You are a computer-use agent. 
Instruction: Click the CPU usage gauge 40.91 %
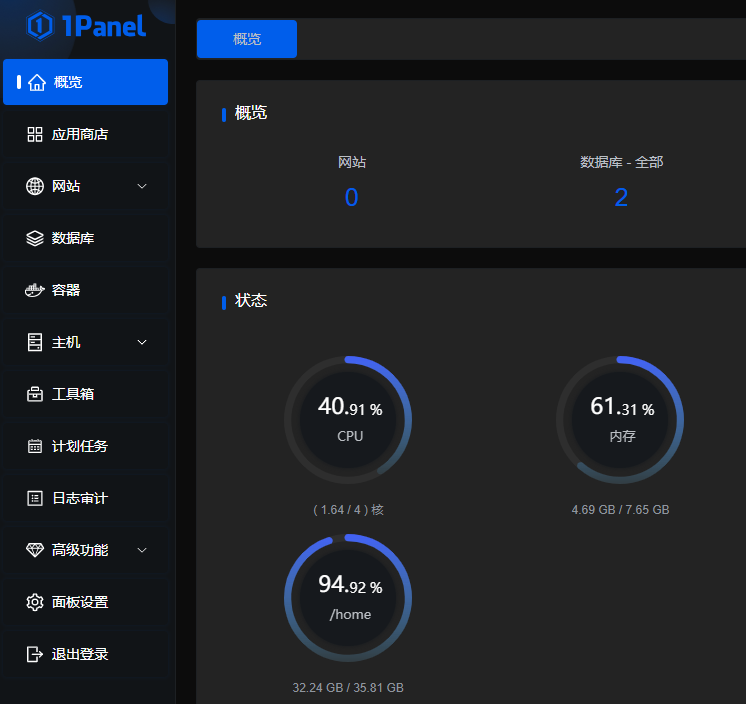(348, 420)
